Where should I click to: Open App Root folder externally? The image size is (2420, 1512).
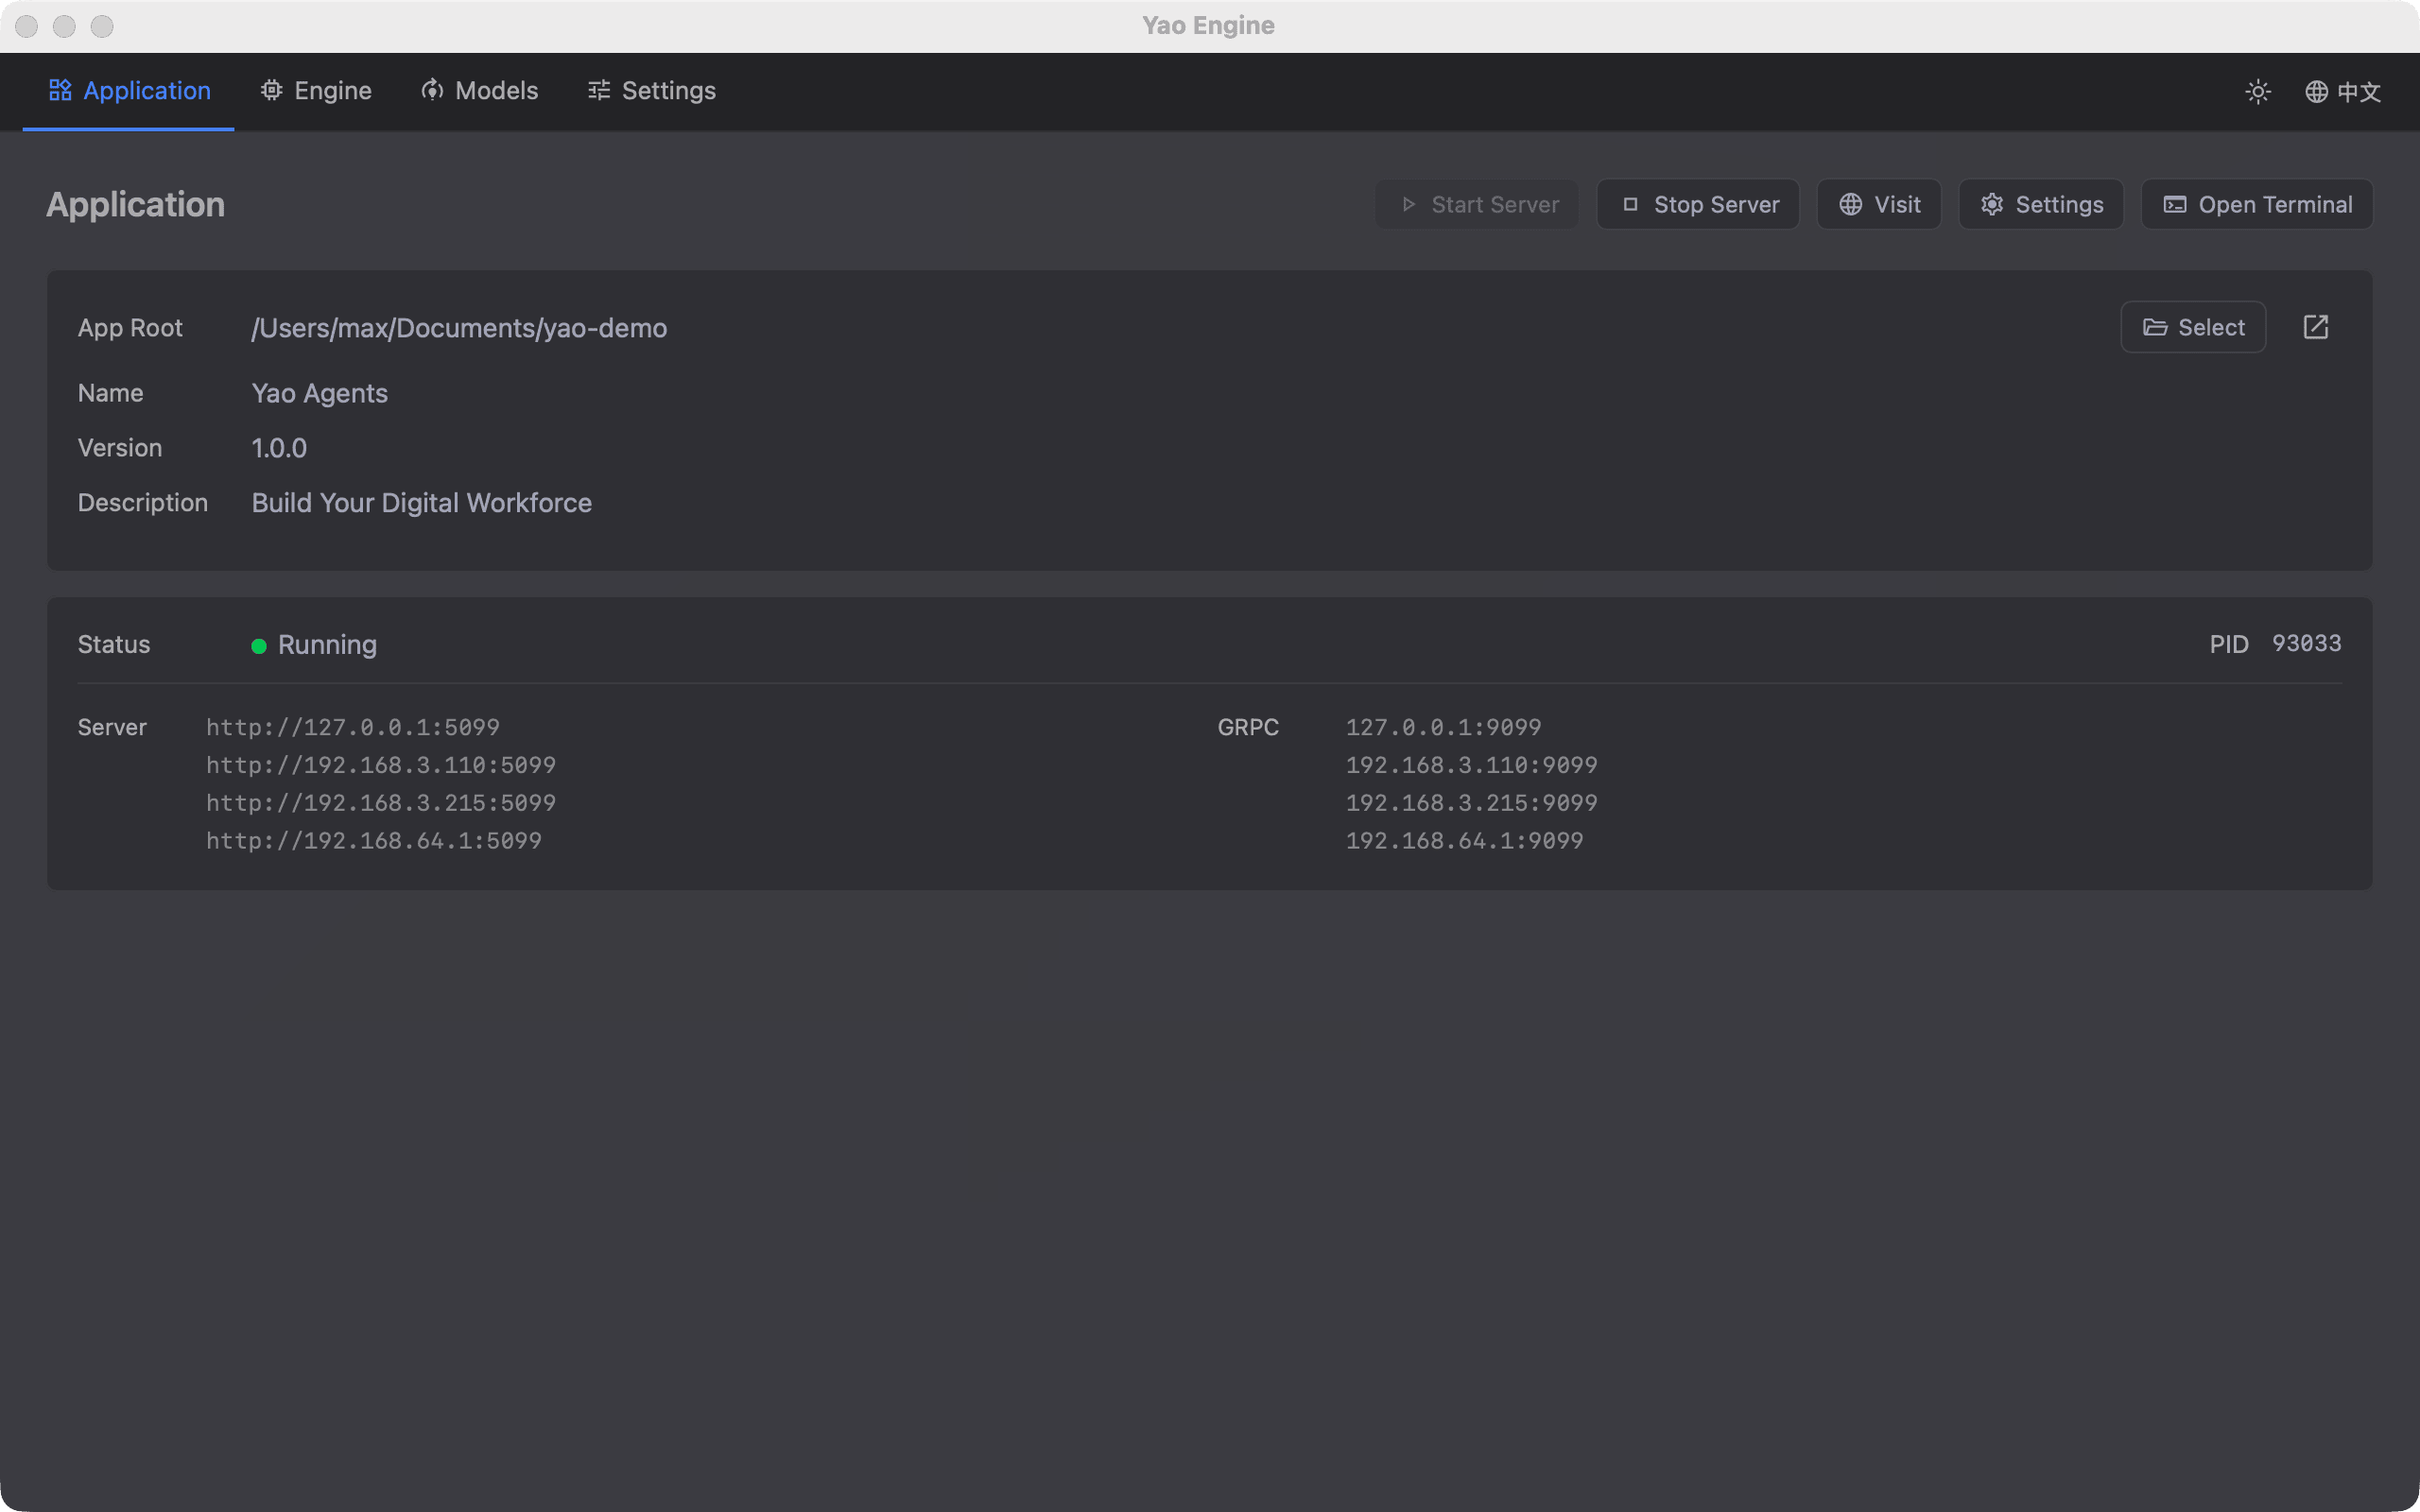tap(2316, 327)
